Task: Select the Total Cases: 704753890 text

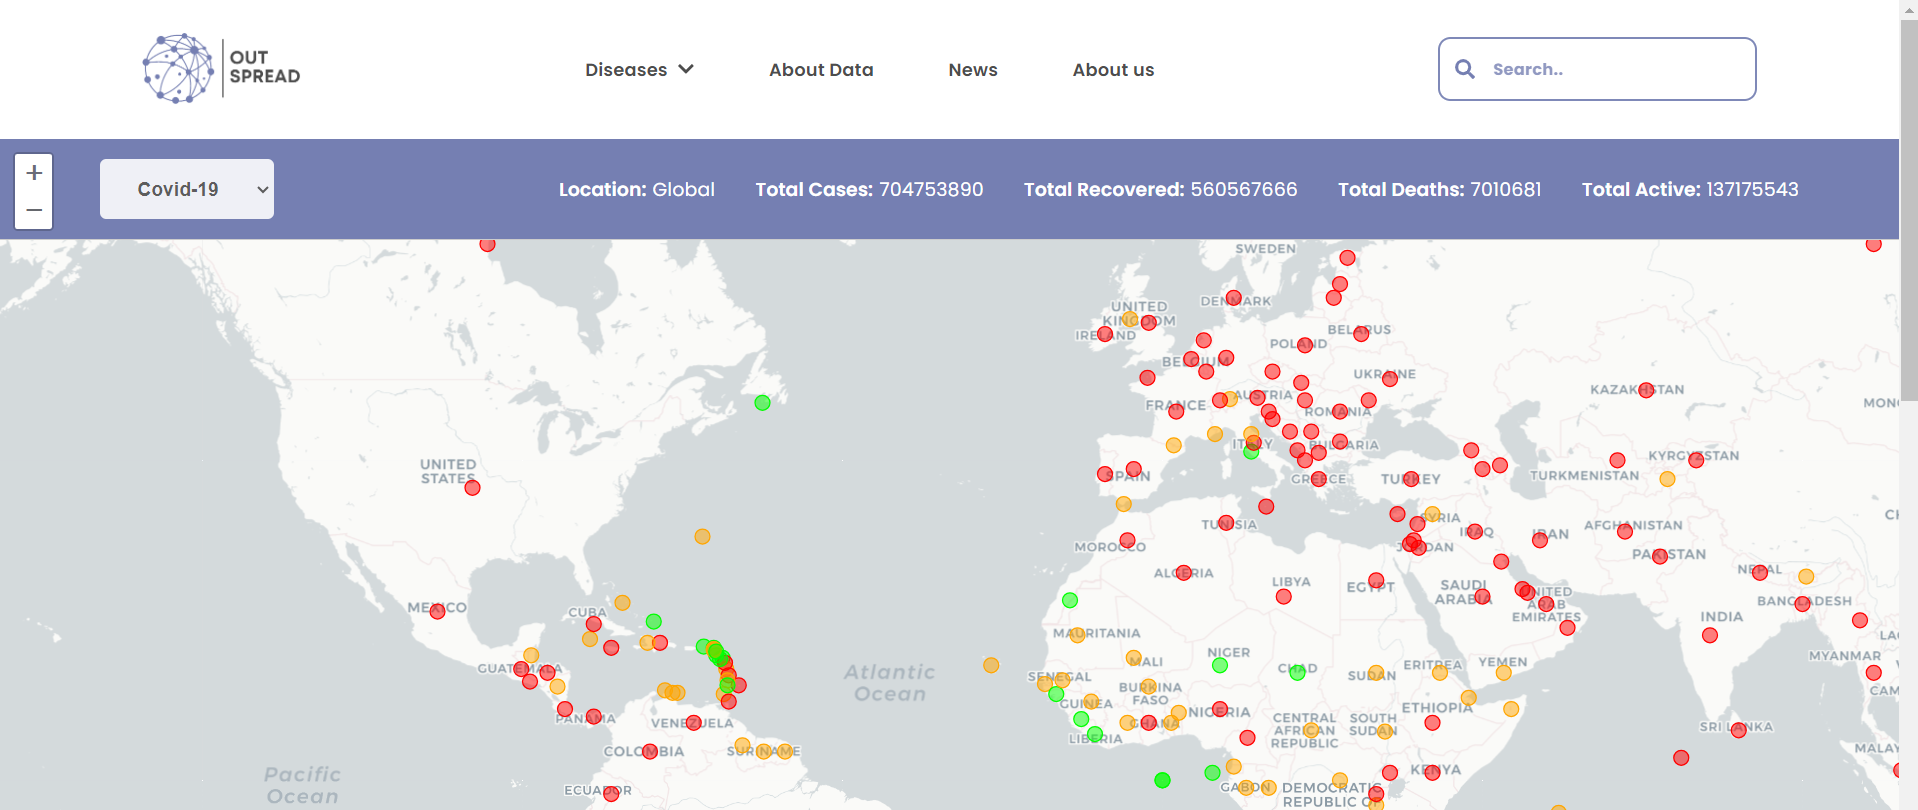Action: click(x=869, y=189)
